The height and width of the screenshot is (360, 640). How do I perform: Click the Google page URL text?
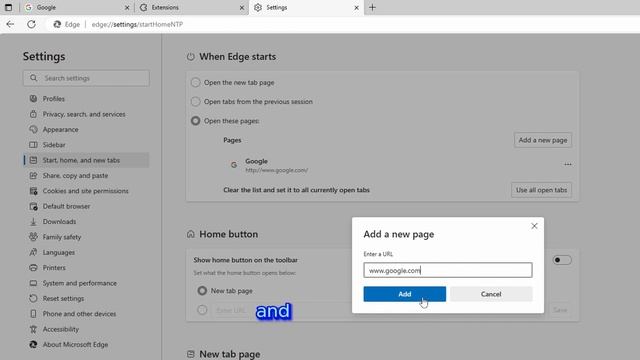click(x=277, y=170)
